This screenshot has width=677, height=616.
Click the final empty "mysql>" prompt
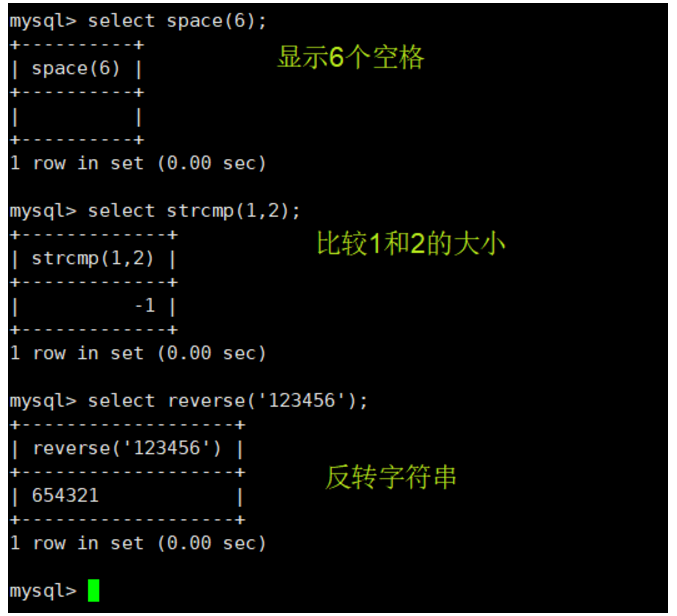43,591
